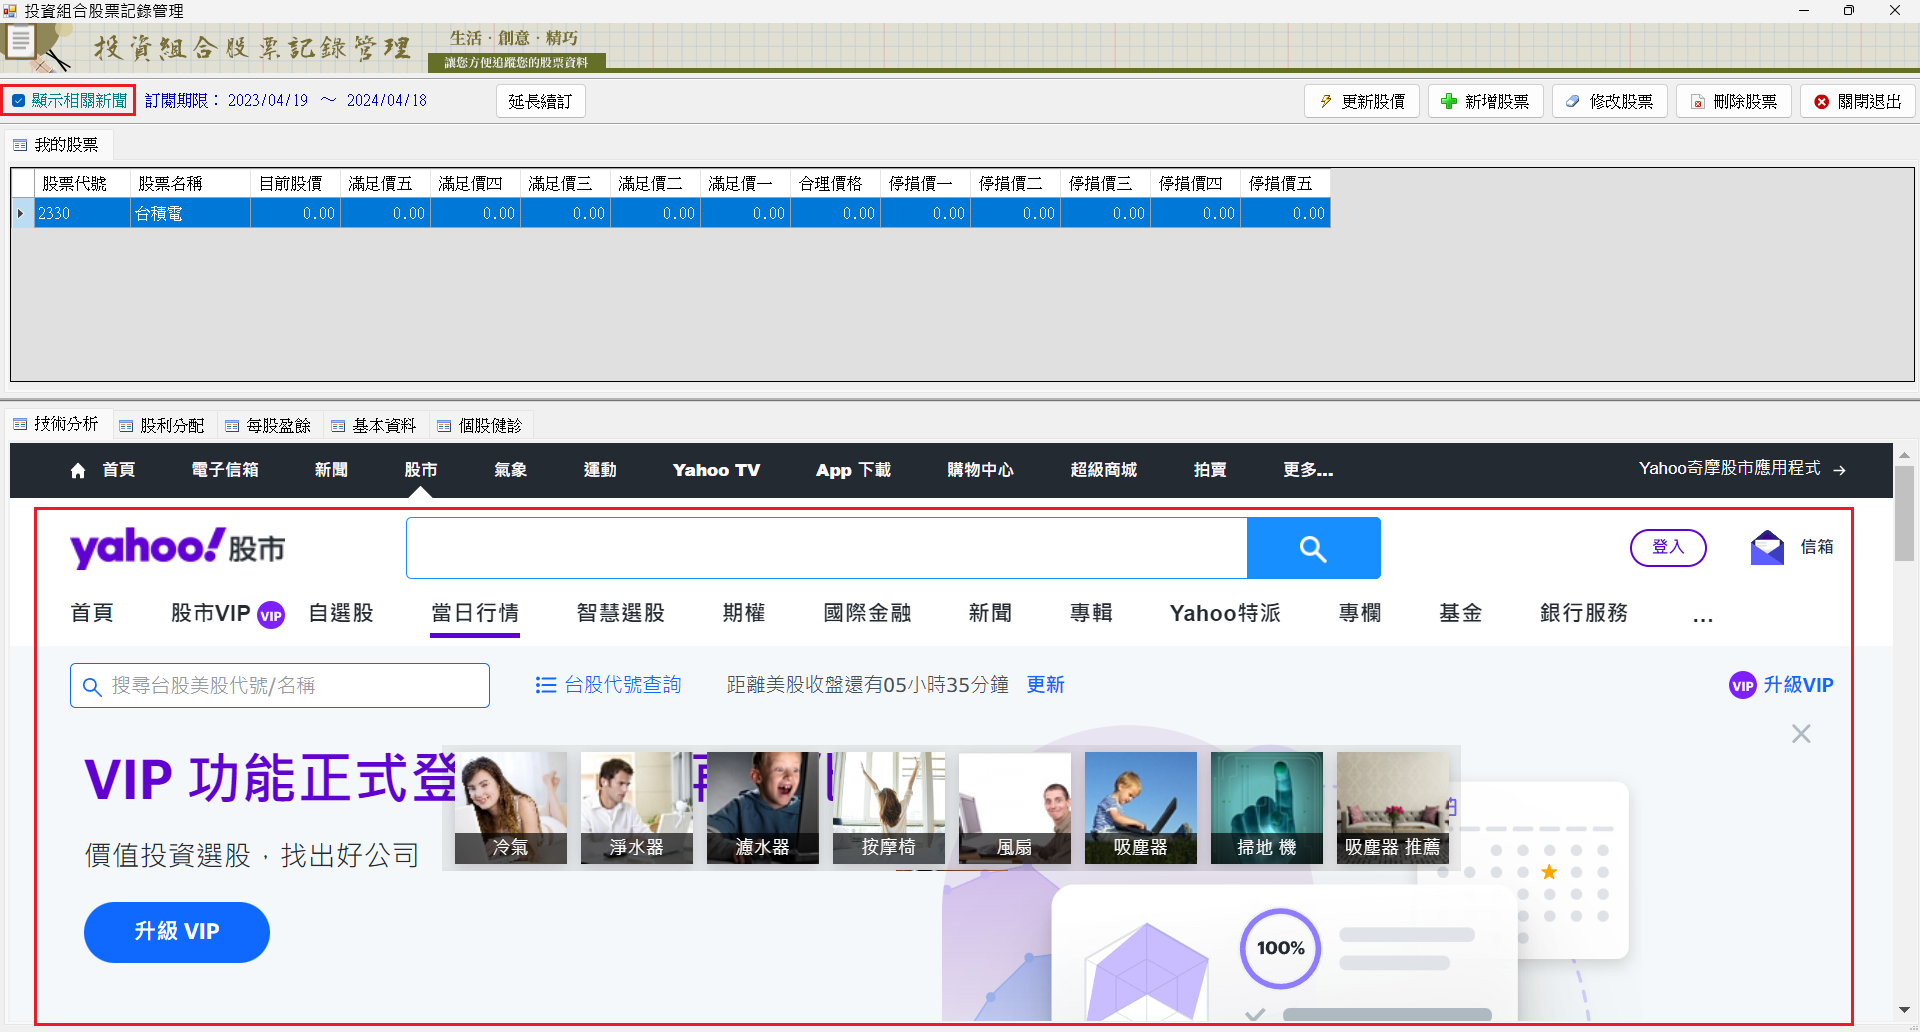This screenshot has width=1920, height=1032.
Task: Open the 風扇 thumbnail
Action: pyautogui.click(x=1015, y=808)
